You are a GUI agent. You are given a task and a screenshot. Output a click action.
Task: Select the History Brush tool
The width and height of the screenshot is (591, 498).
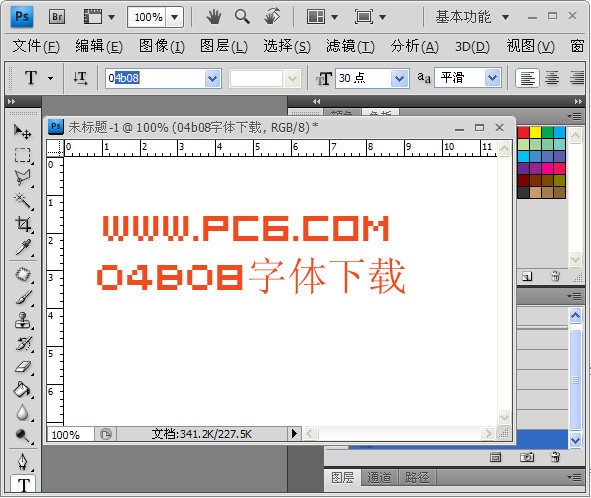(23, 344)
